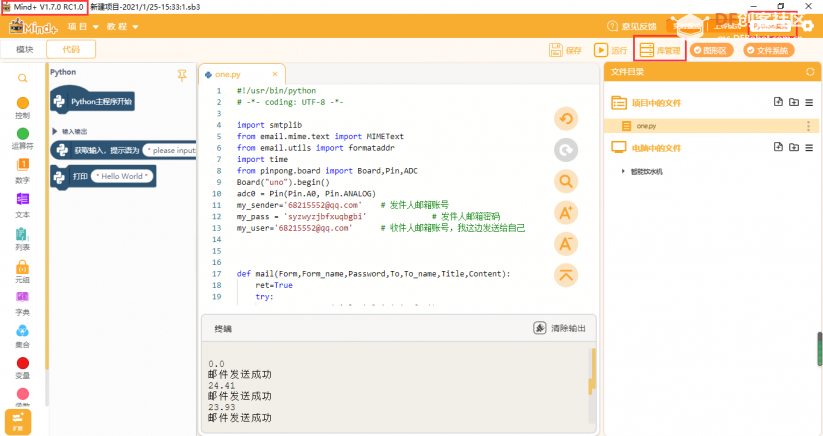Click the terminal output value 24.41
The image size is (823, 436).
pyautogui.click(x=221, y=386)
